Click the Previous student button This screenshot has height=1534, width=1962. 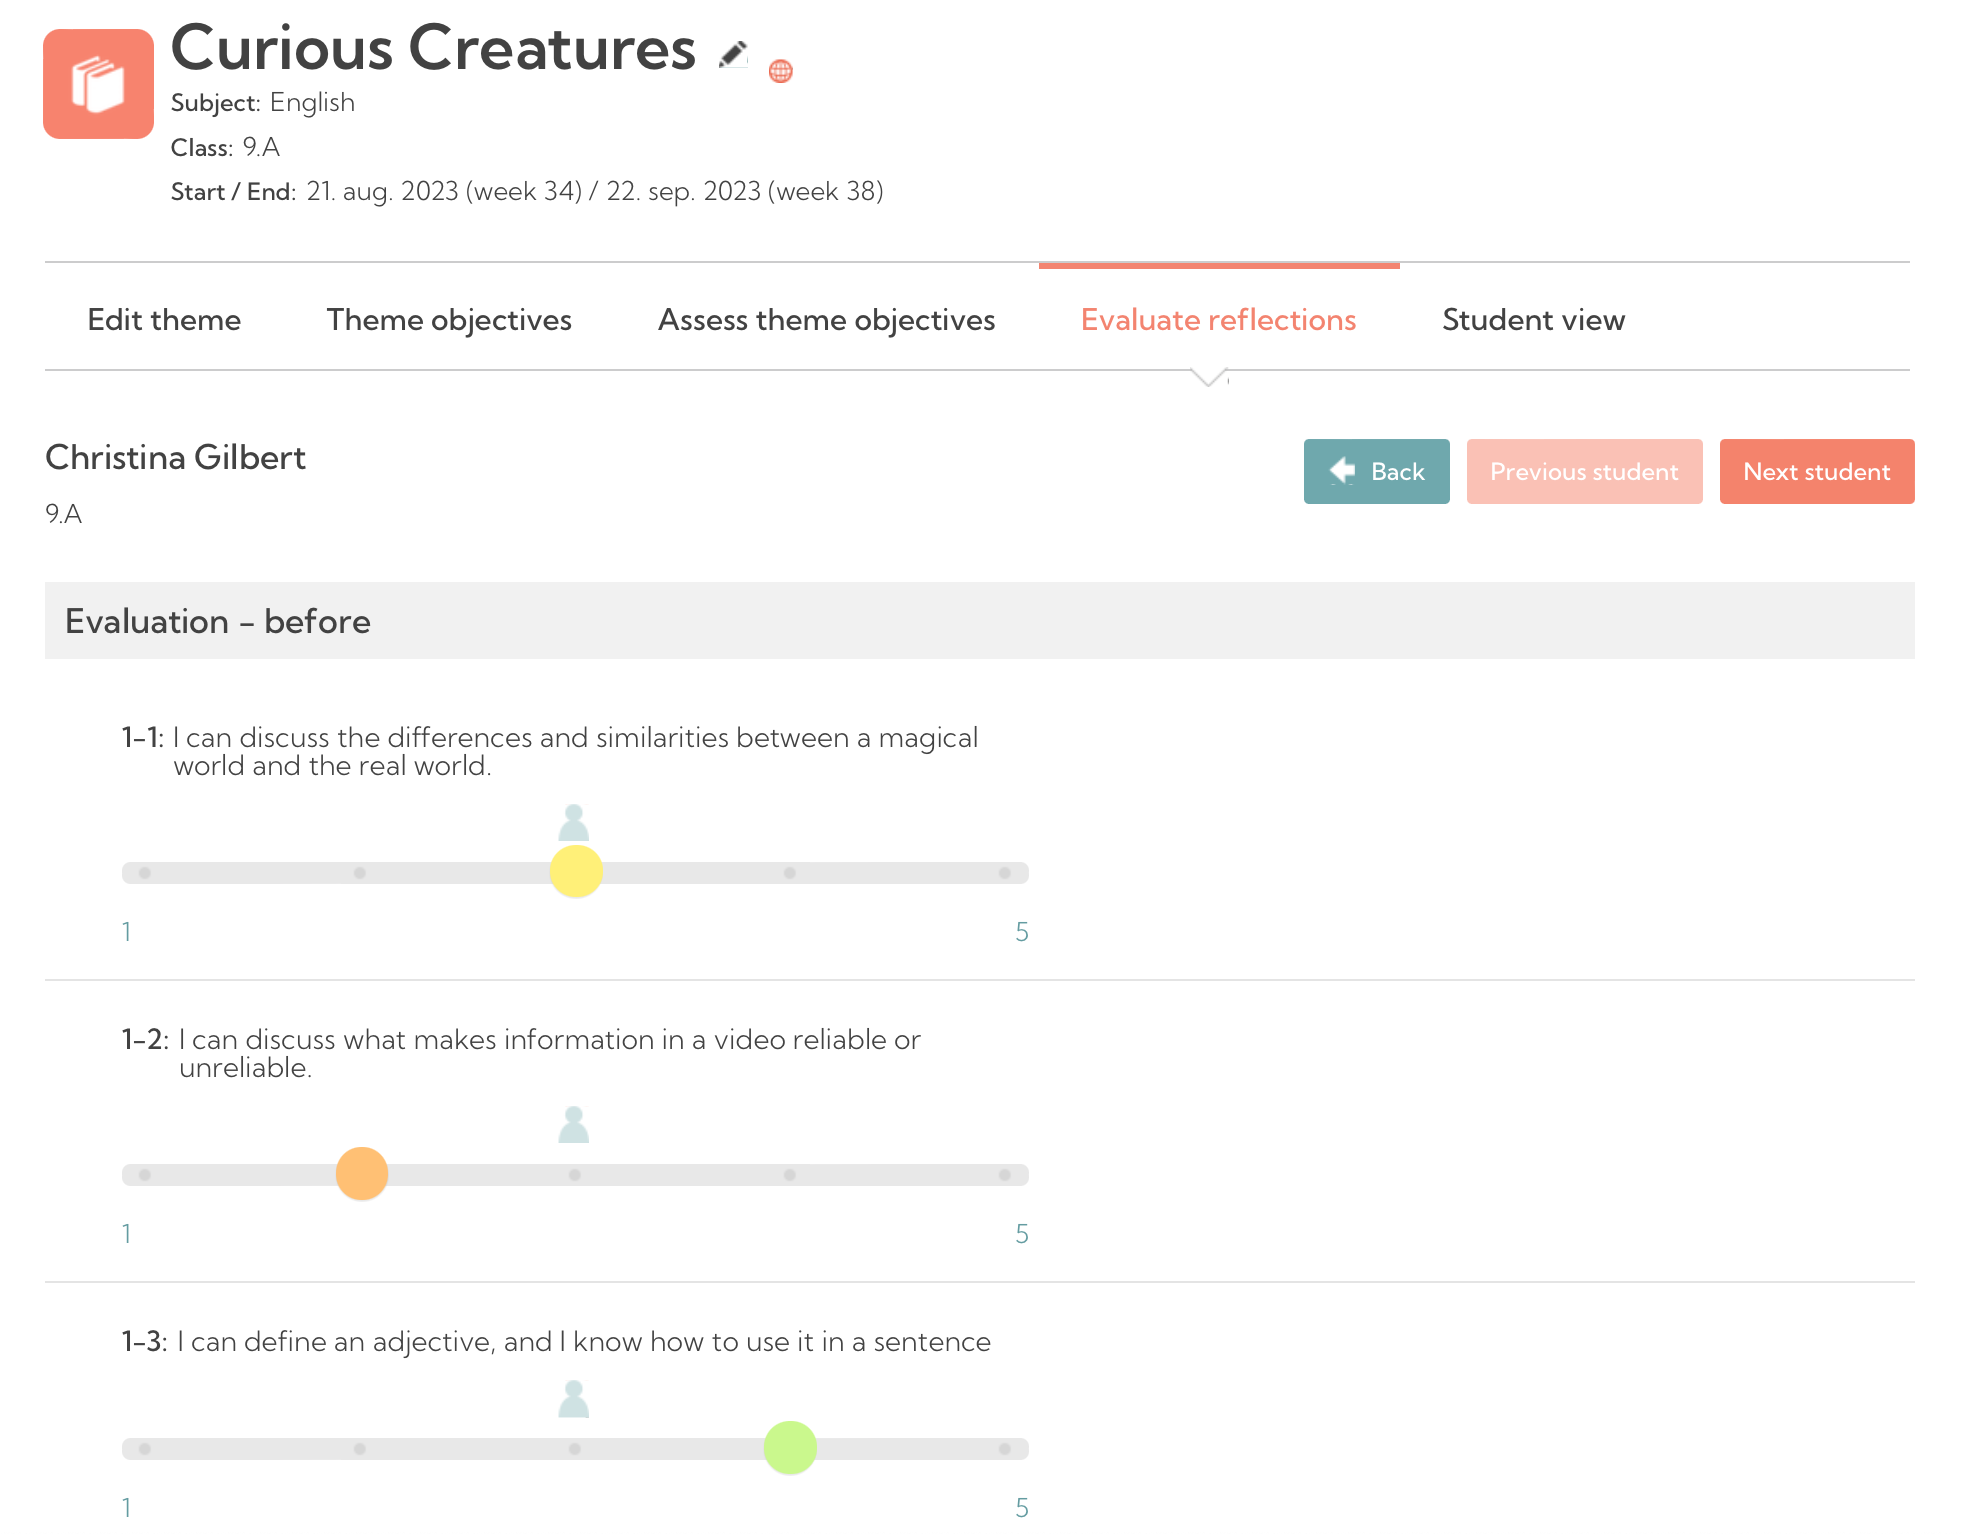(x=1583, y=471)
